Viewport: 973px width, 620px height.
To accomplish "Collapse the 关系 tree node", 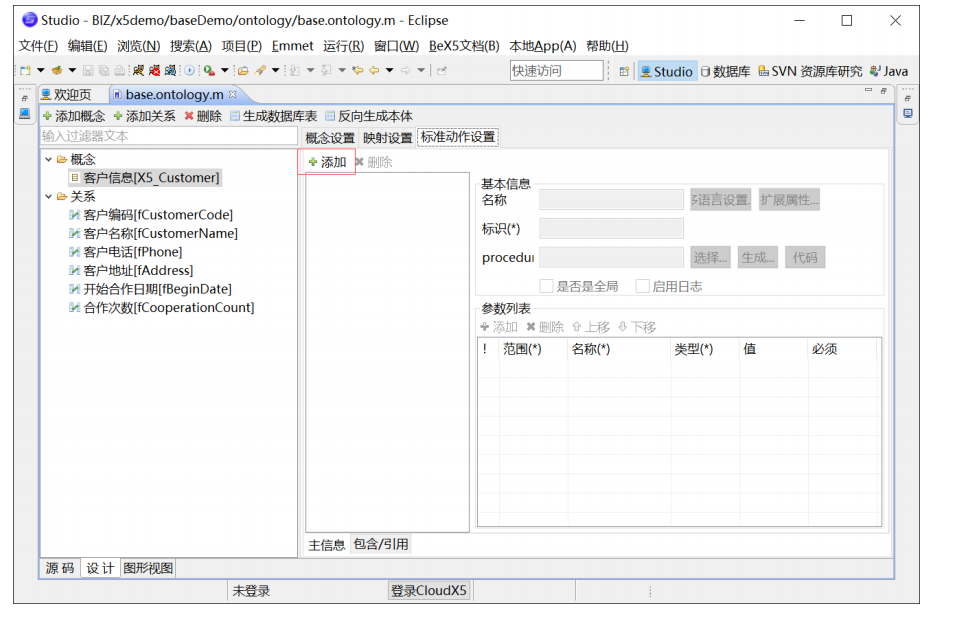I will click(49, 196).
